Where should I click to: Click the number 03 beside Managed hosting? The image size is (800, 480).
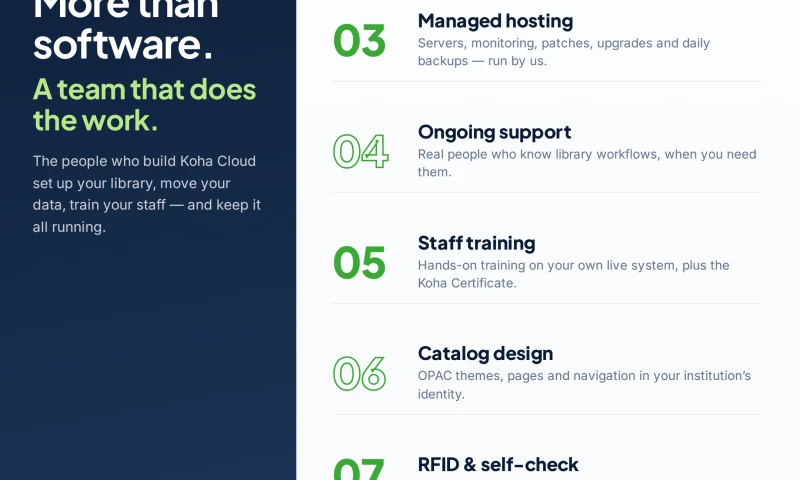(x=359, y=41)
